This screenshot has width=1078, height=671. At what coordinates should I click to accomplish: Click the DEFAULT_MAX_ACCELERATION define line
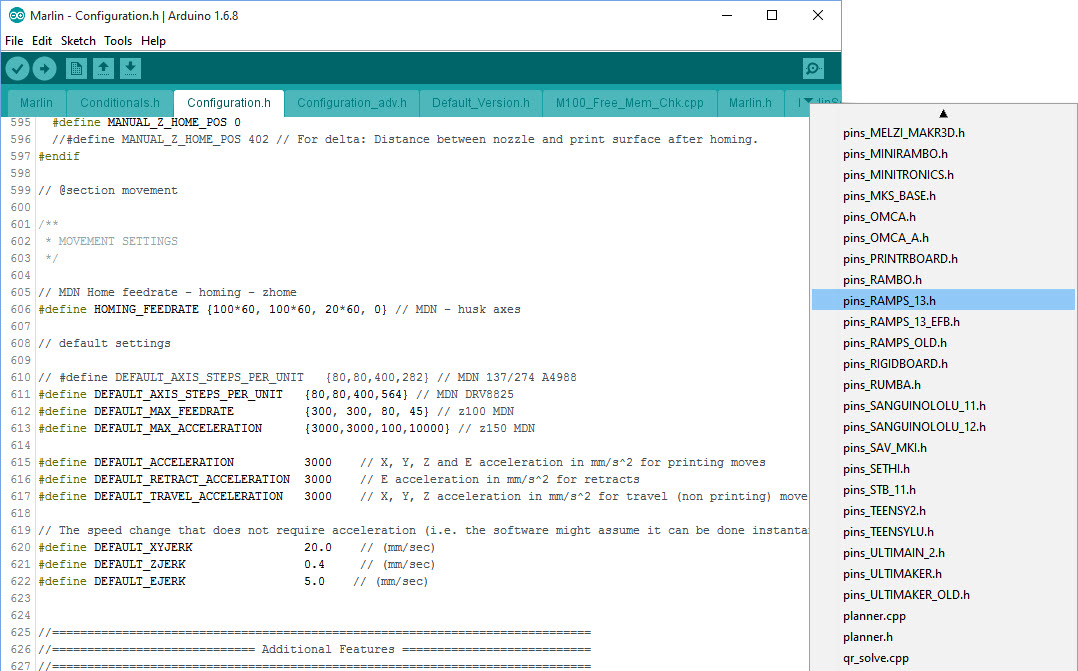(287, 428)
